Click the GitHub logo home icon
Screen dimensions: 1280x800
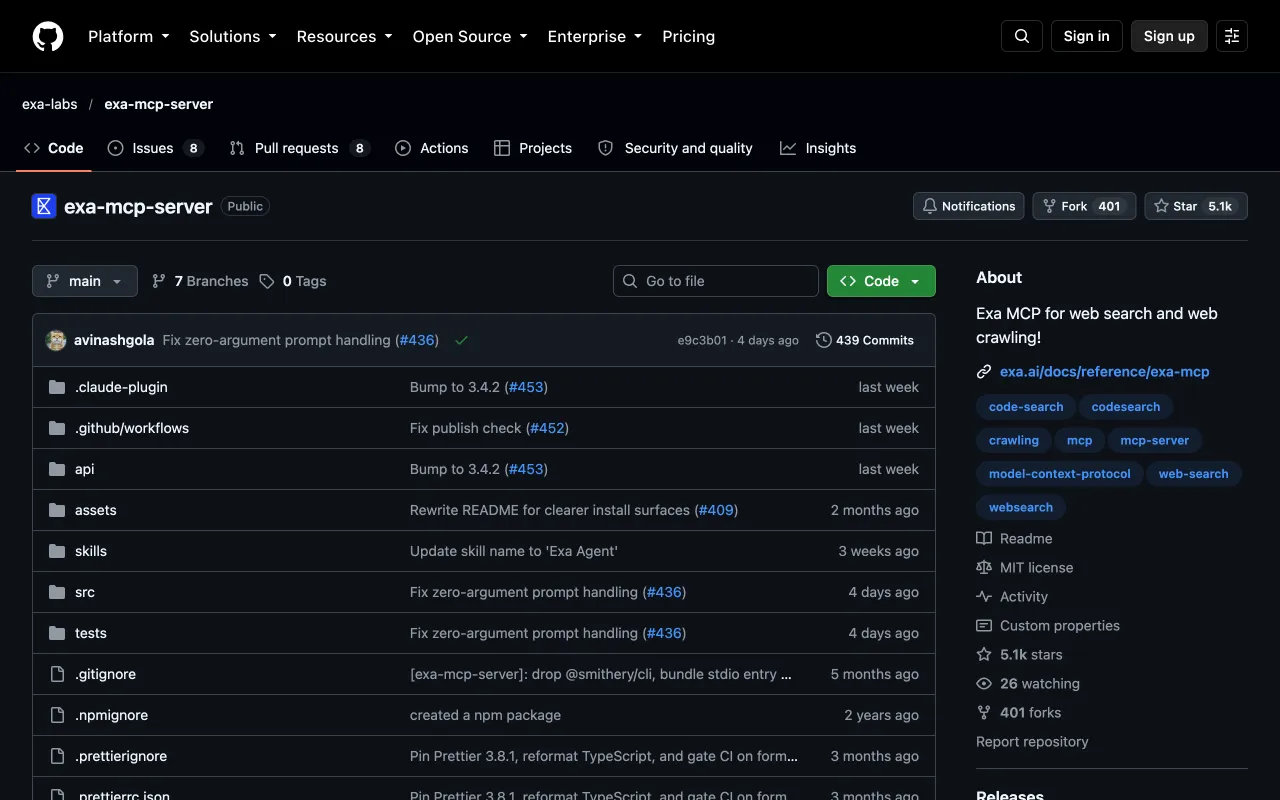pyautogui.click(x=48, y=36)
